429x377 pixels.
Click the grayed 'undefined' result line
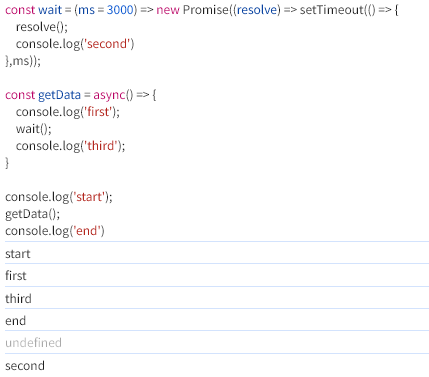217,343
